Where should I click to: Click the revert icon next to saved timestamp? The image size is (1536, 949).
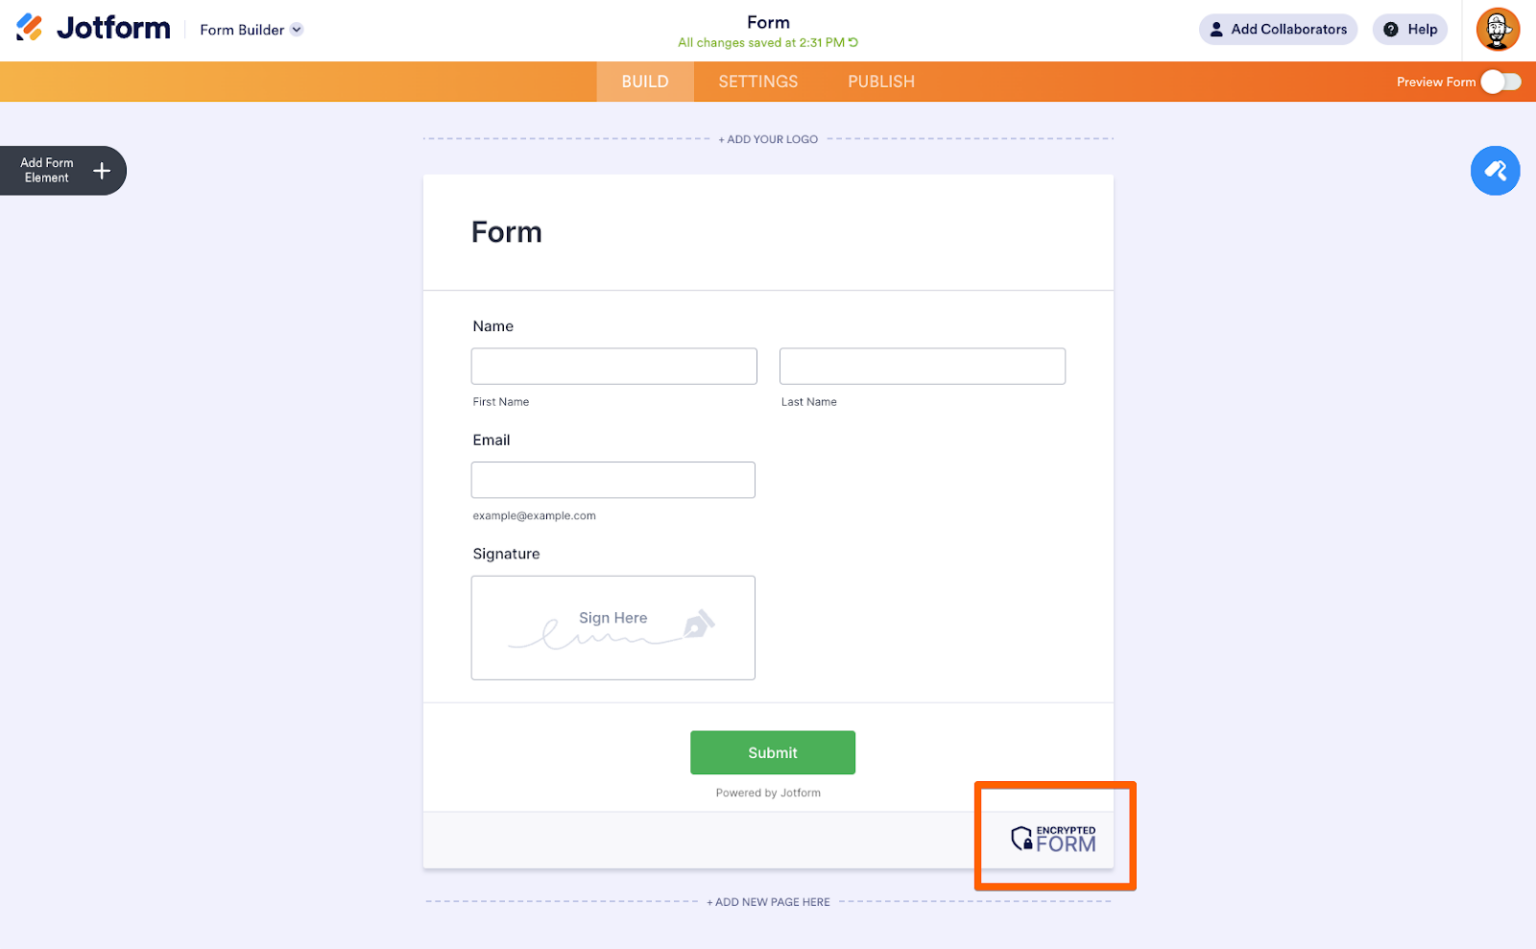tap(855, 43)
